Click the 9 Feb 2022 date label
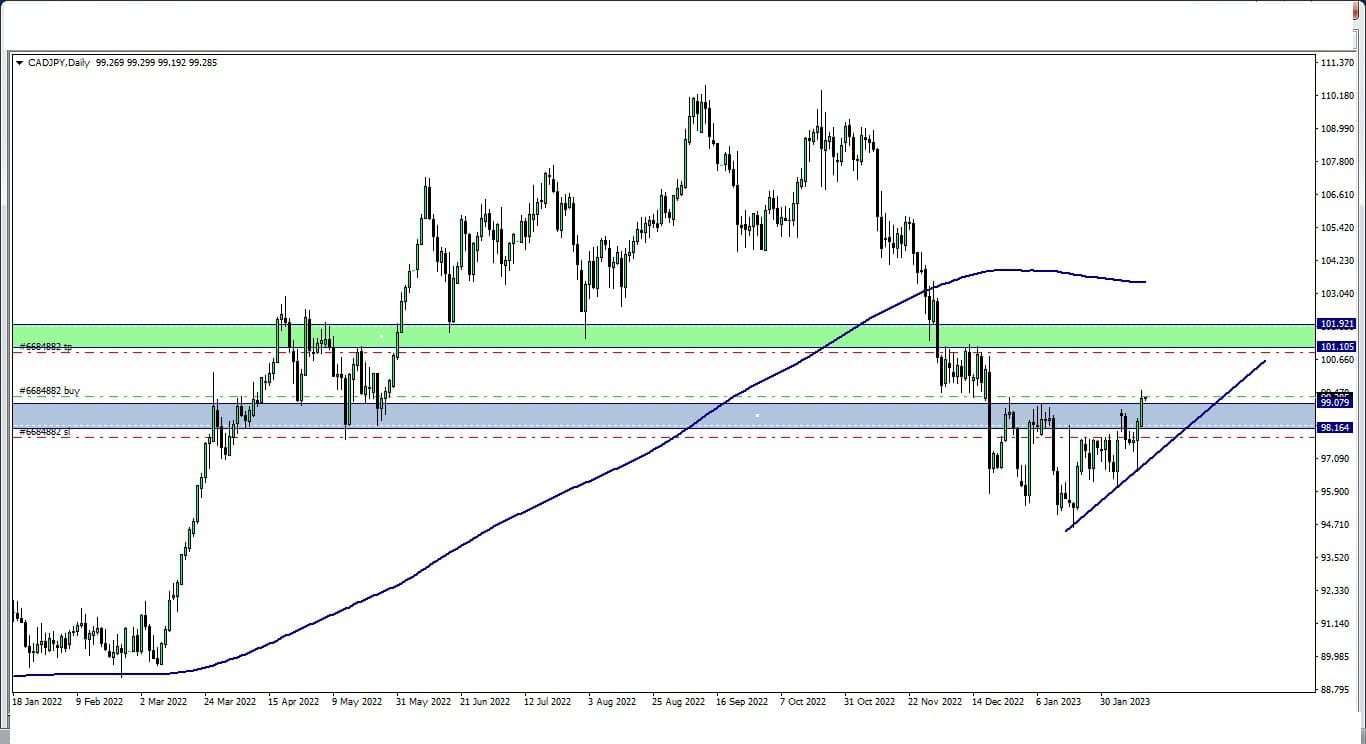Image resolution: width=1366 pixels, height=744 pixels. click(x=100, y=702)
